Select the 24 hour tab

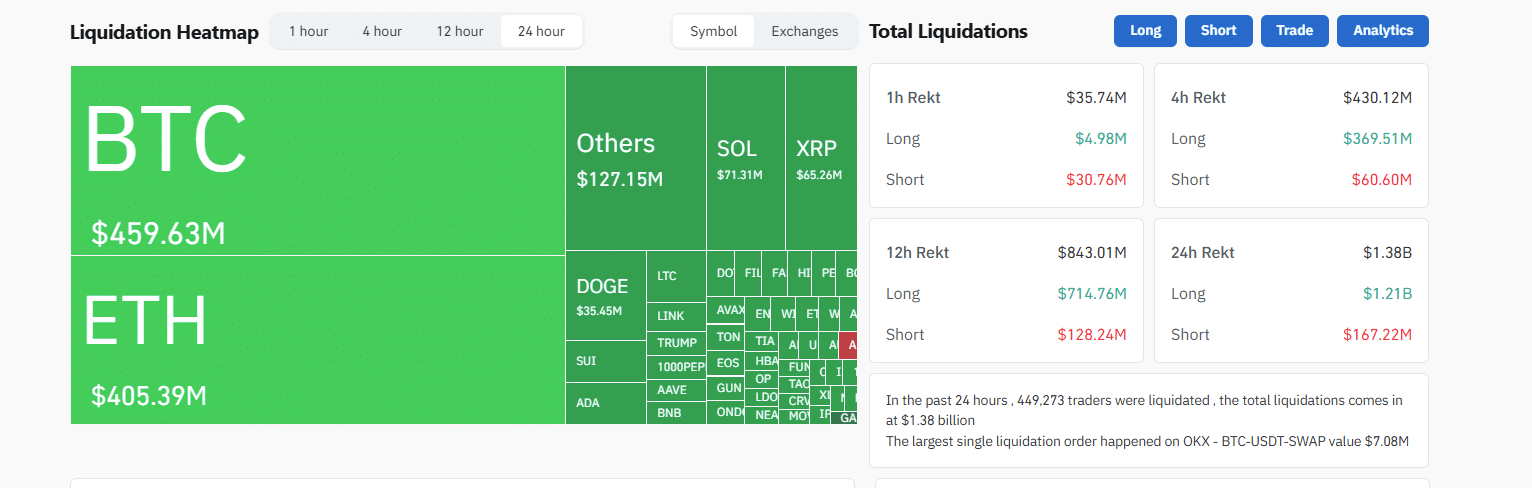[541, 31]
